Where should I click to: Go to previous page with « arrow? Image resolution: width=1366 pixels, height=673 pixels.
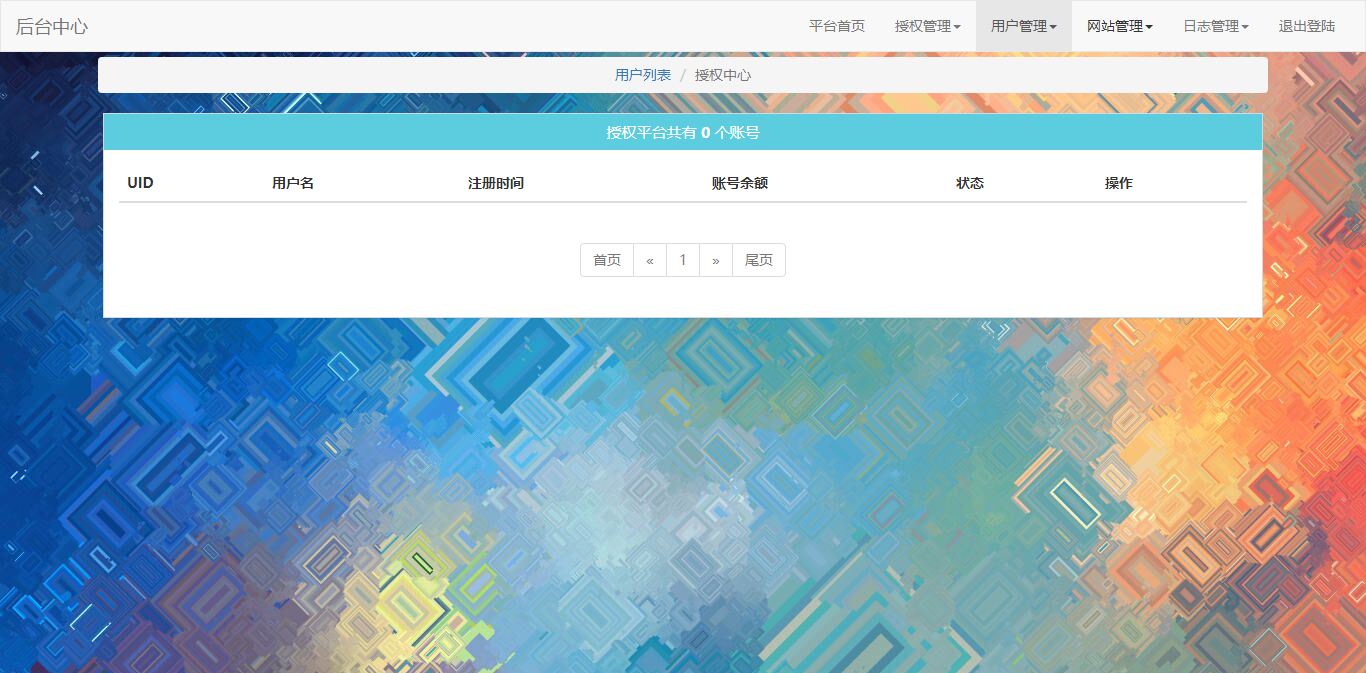pyautogui.click(x=650, y=260)
